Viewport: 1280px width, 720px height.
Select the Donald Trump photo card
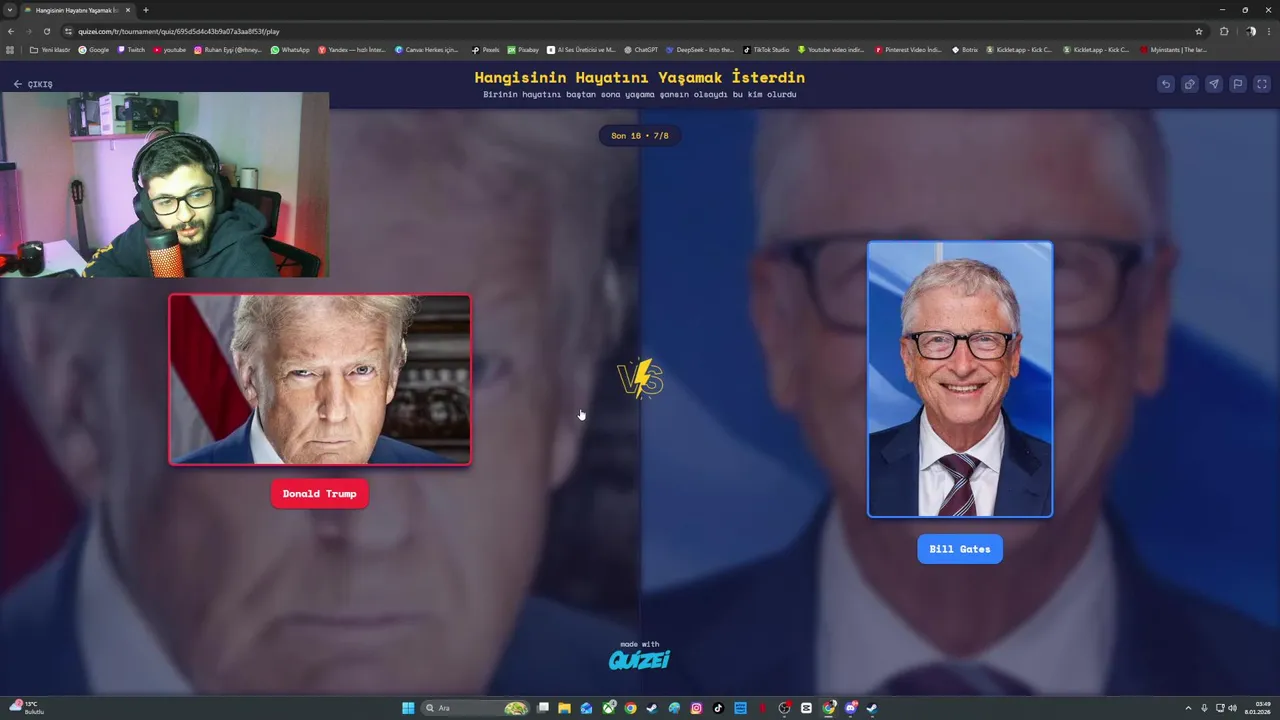[x=320, y=380]
